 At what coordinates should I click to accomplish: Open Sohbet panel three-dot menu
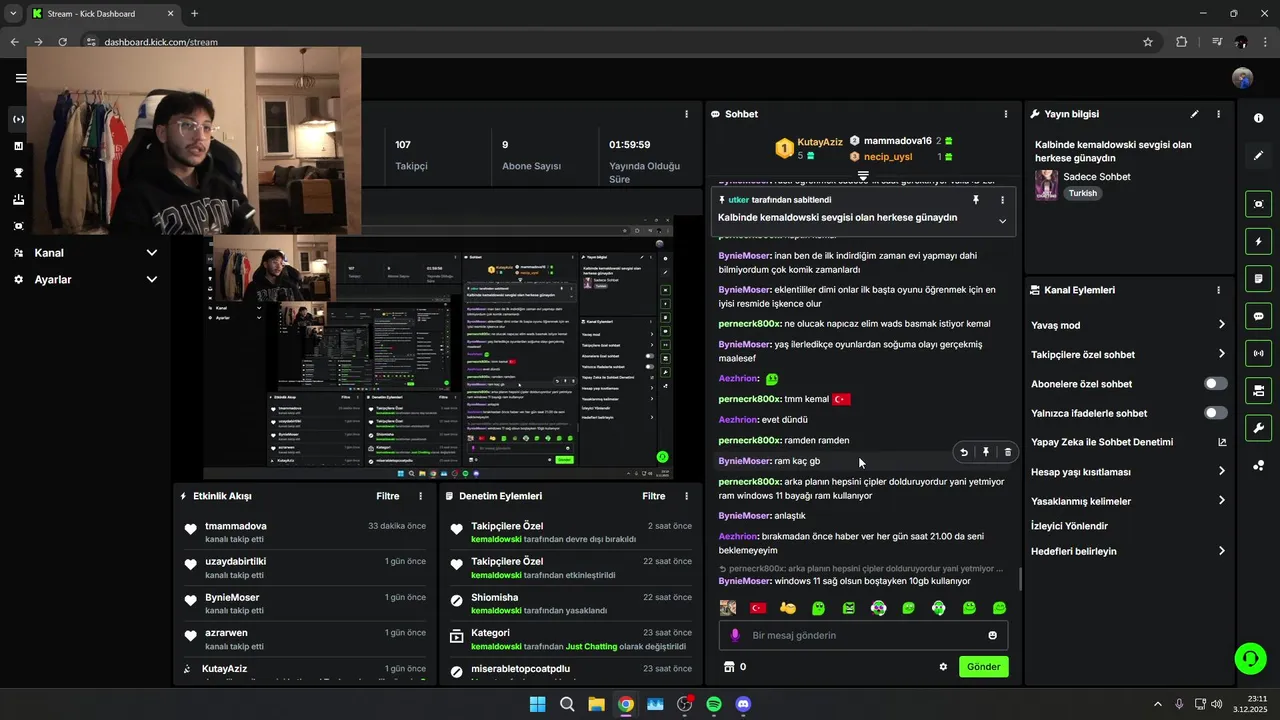click(1006, 114)
